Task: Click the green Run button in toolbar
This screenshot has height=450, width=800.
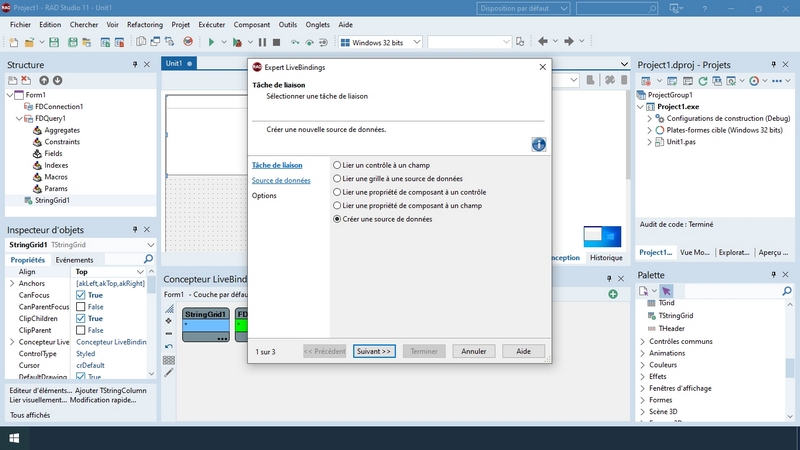Action: 211,42
